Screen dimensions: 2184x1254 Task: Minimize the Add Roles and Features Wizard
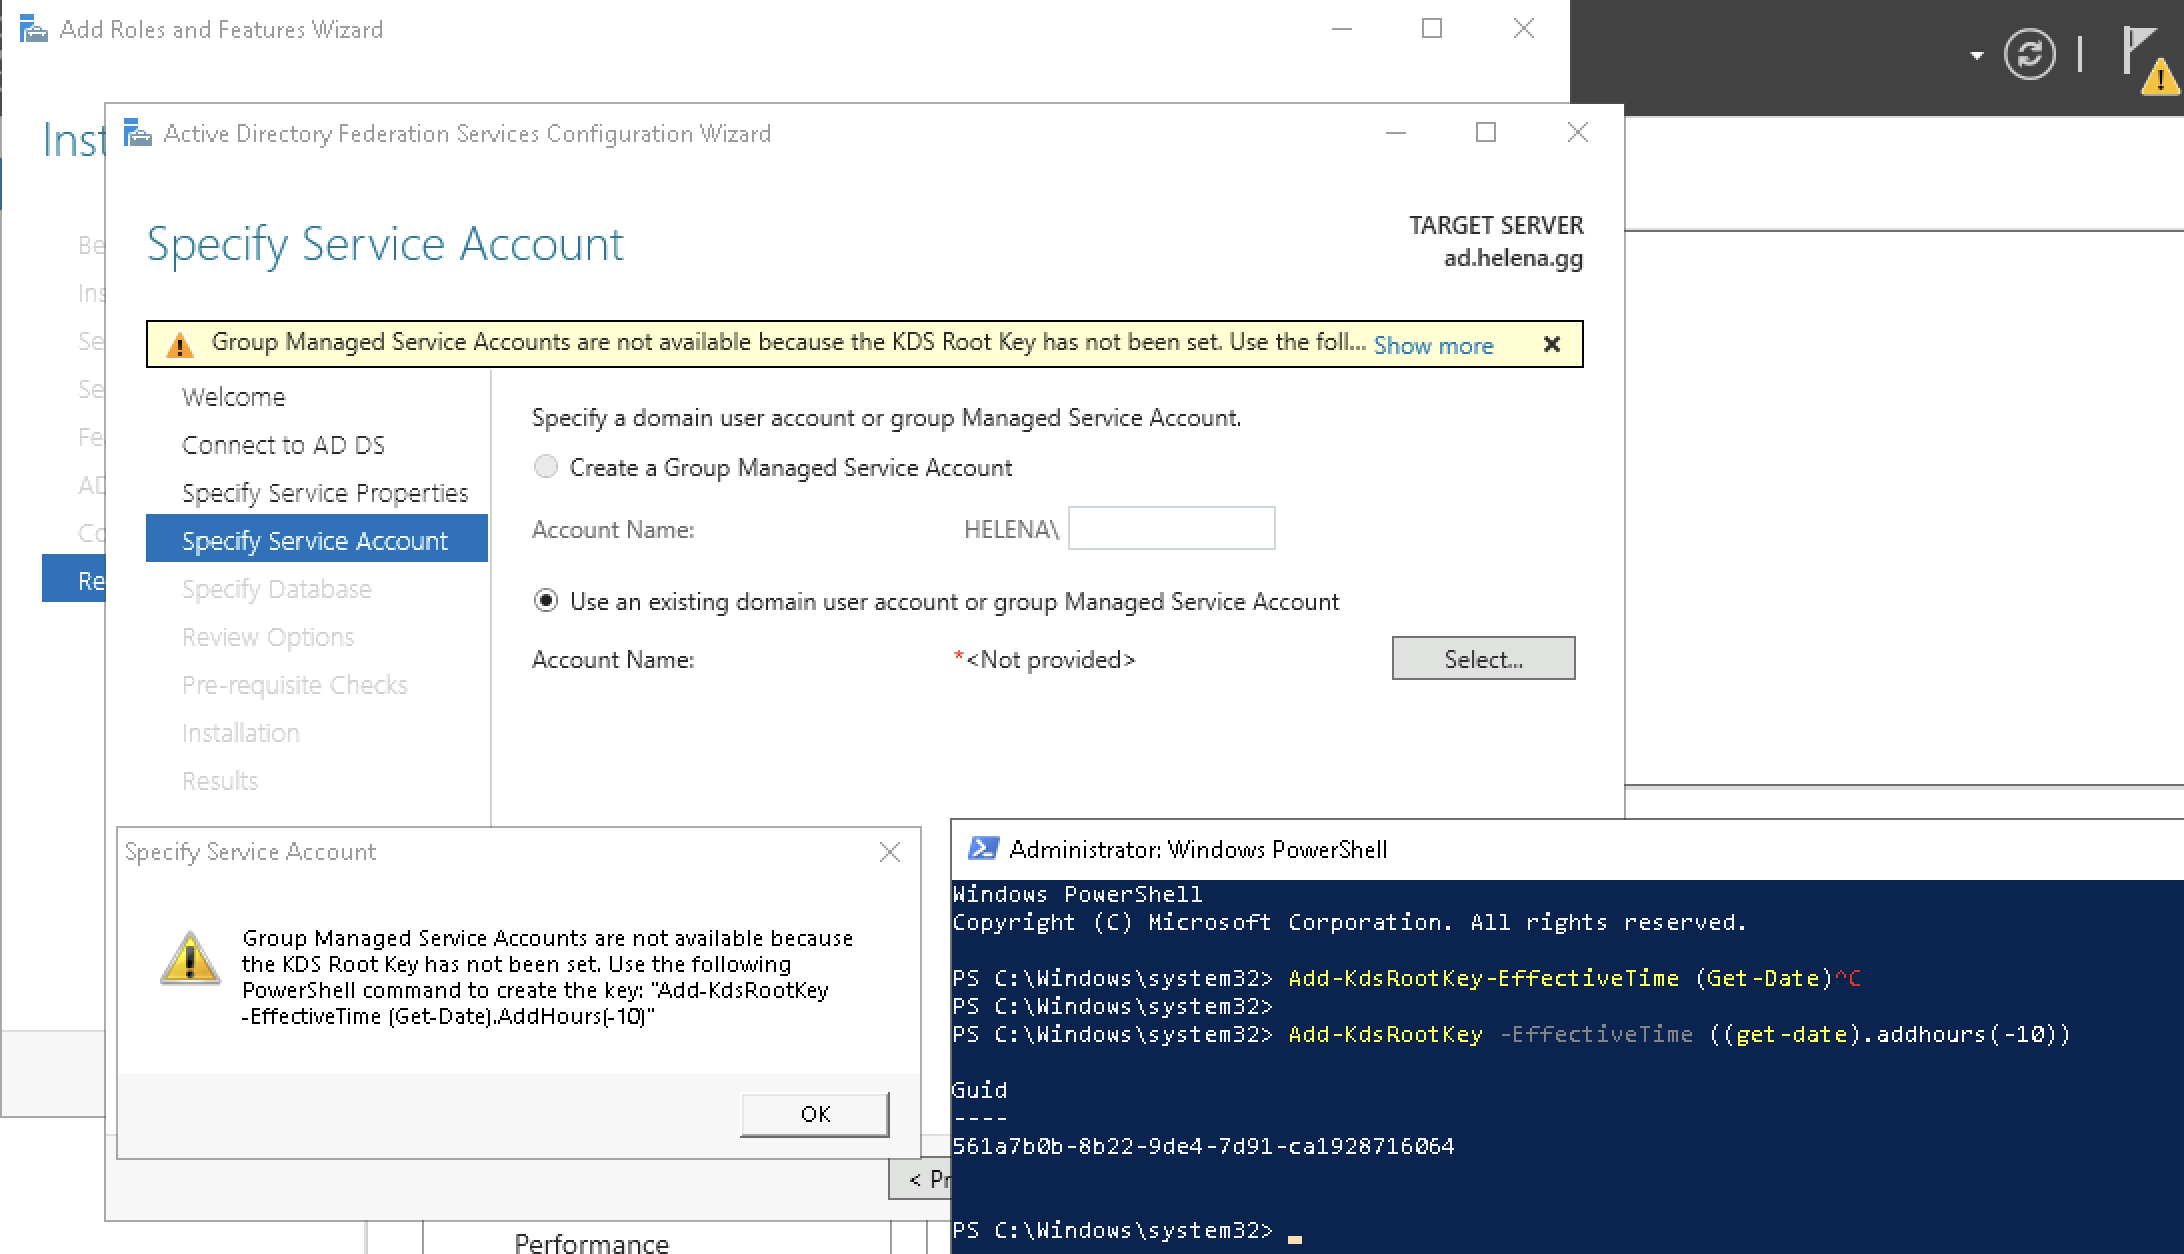coord(1342,29)
